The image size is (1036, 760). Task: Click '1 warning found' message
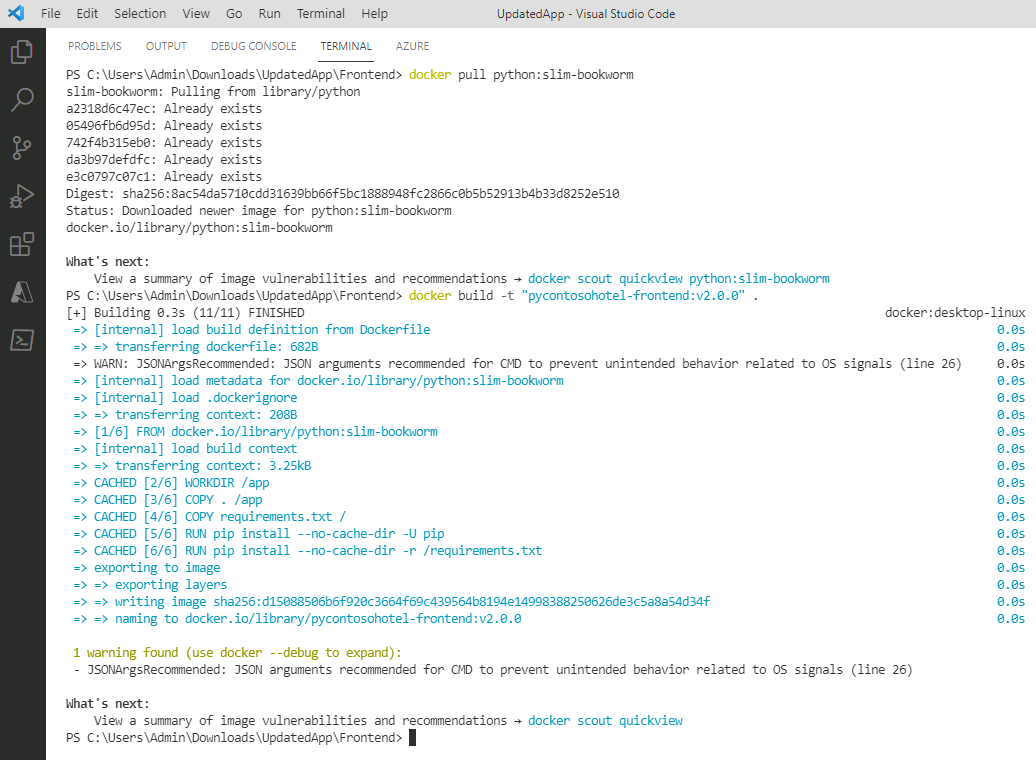tap(237, 653)
